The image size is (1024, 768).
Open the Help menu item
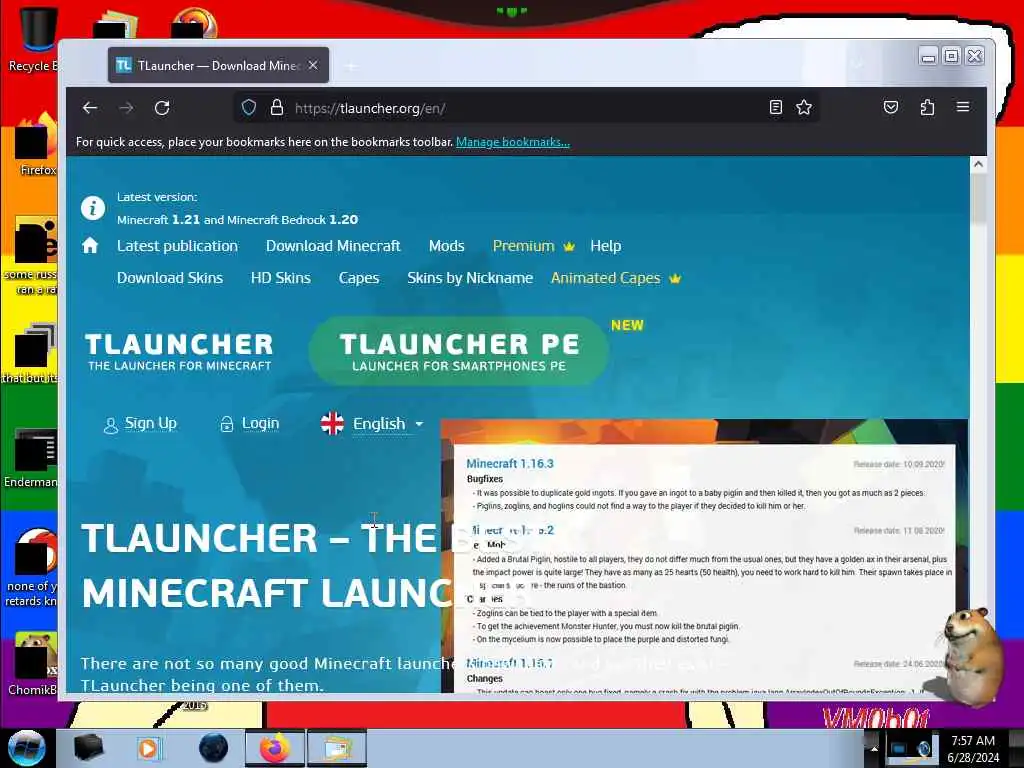point(605,246)
